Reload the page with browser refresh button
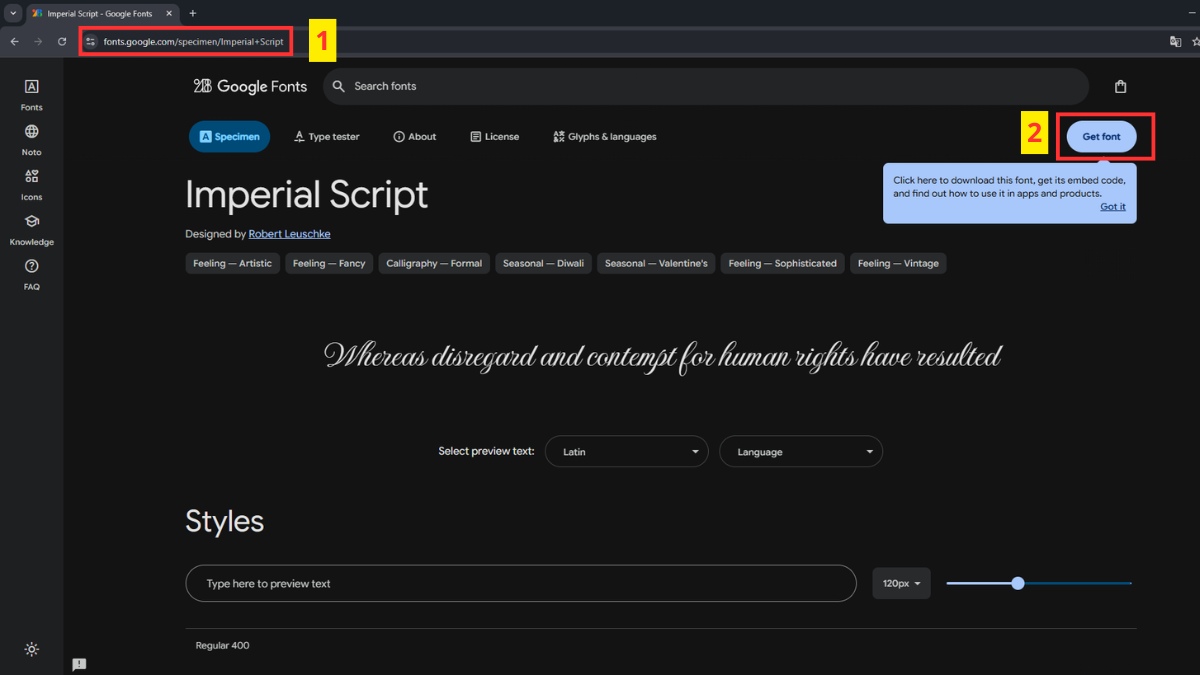 (62, 42)
